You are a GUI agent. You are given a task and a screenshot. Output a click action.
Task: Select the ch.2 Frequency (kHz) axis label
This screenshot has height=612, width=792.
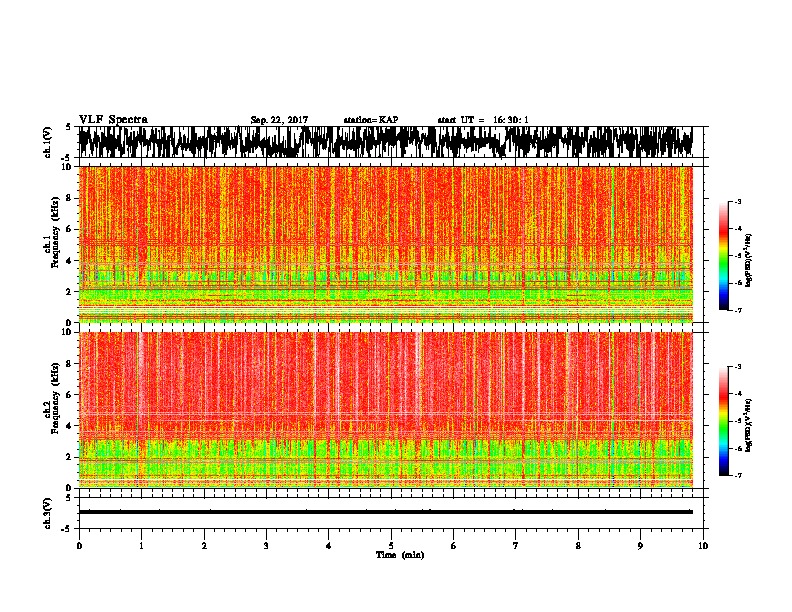coord(52,398)
